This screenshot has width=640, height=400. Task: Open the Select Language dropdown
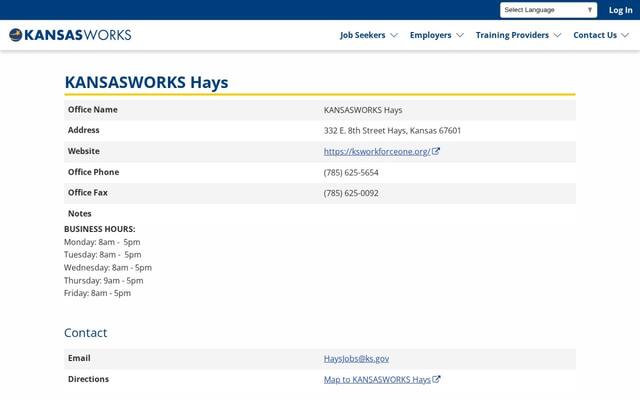pyautogui.click(x=548, y=10)
